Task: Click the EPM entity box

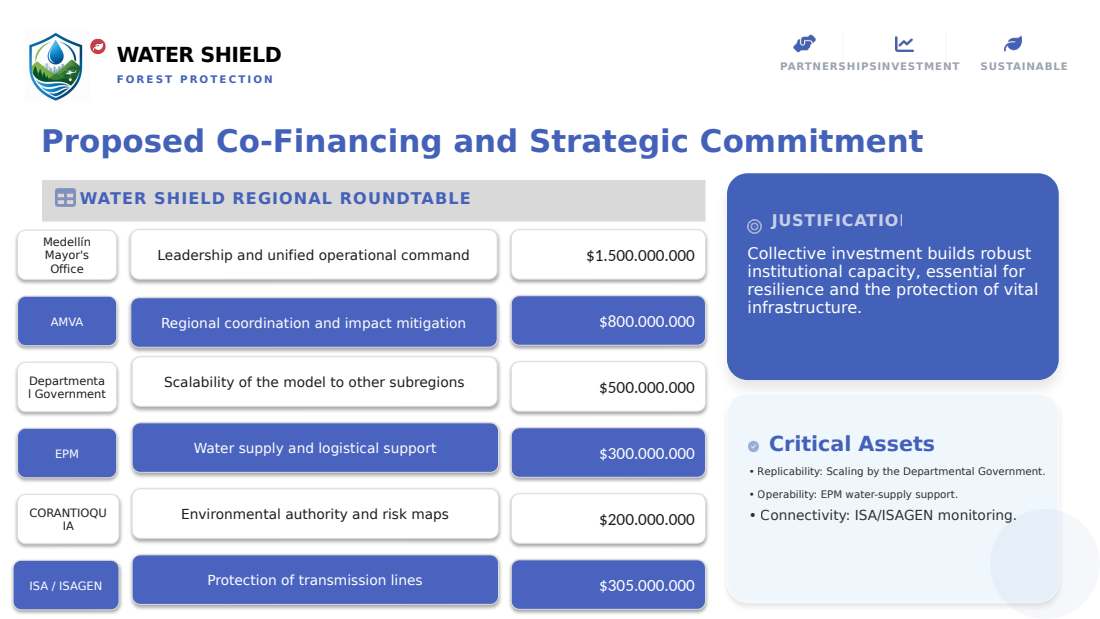Action: pyautogui.click(x=67, y=453)
